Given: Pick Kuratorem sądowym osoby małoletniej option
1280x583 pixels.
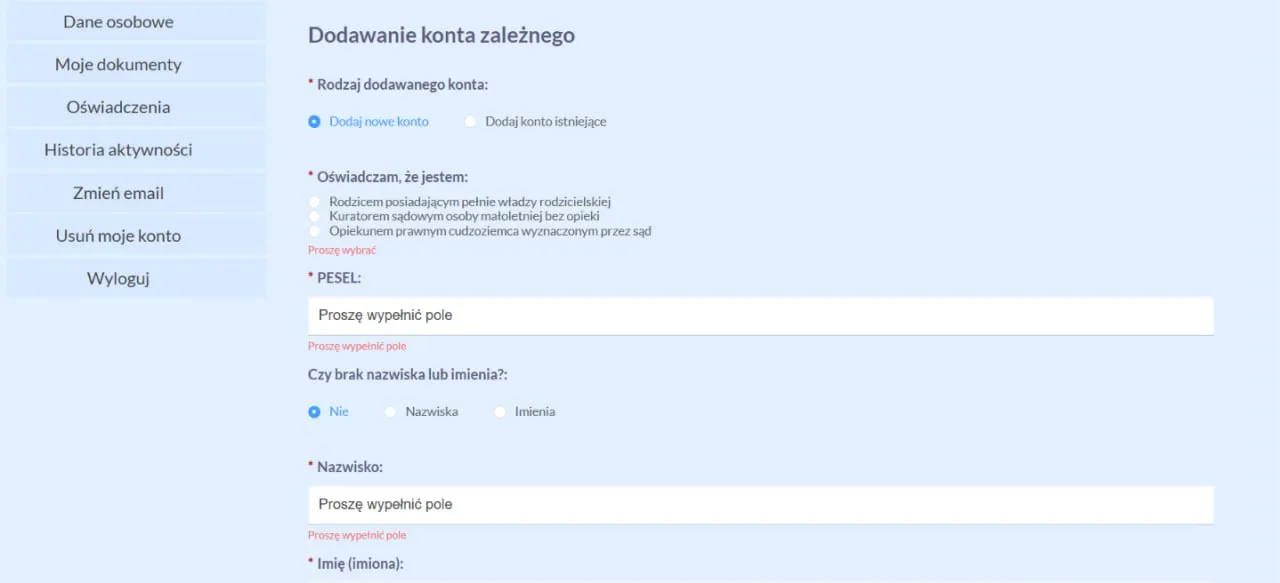Looking at the screenshot, I should (315, 216).
